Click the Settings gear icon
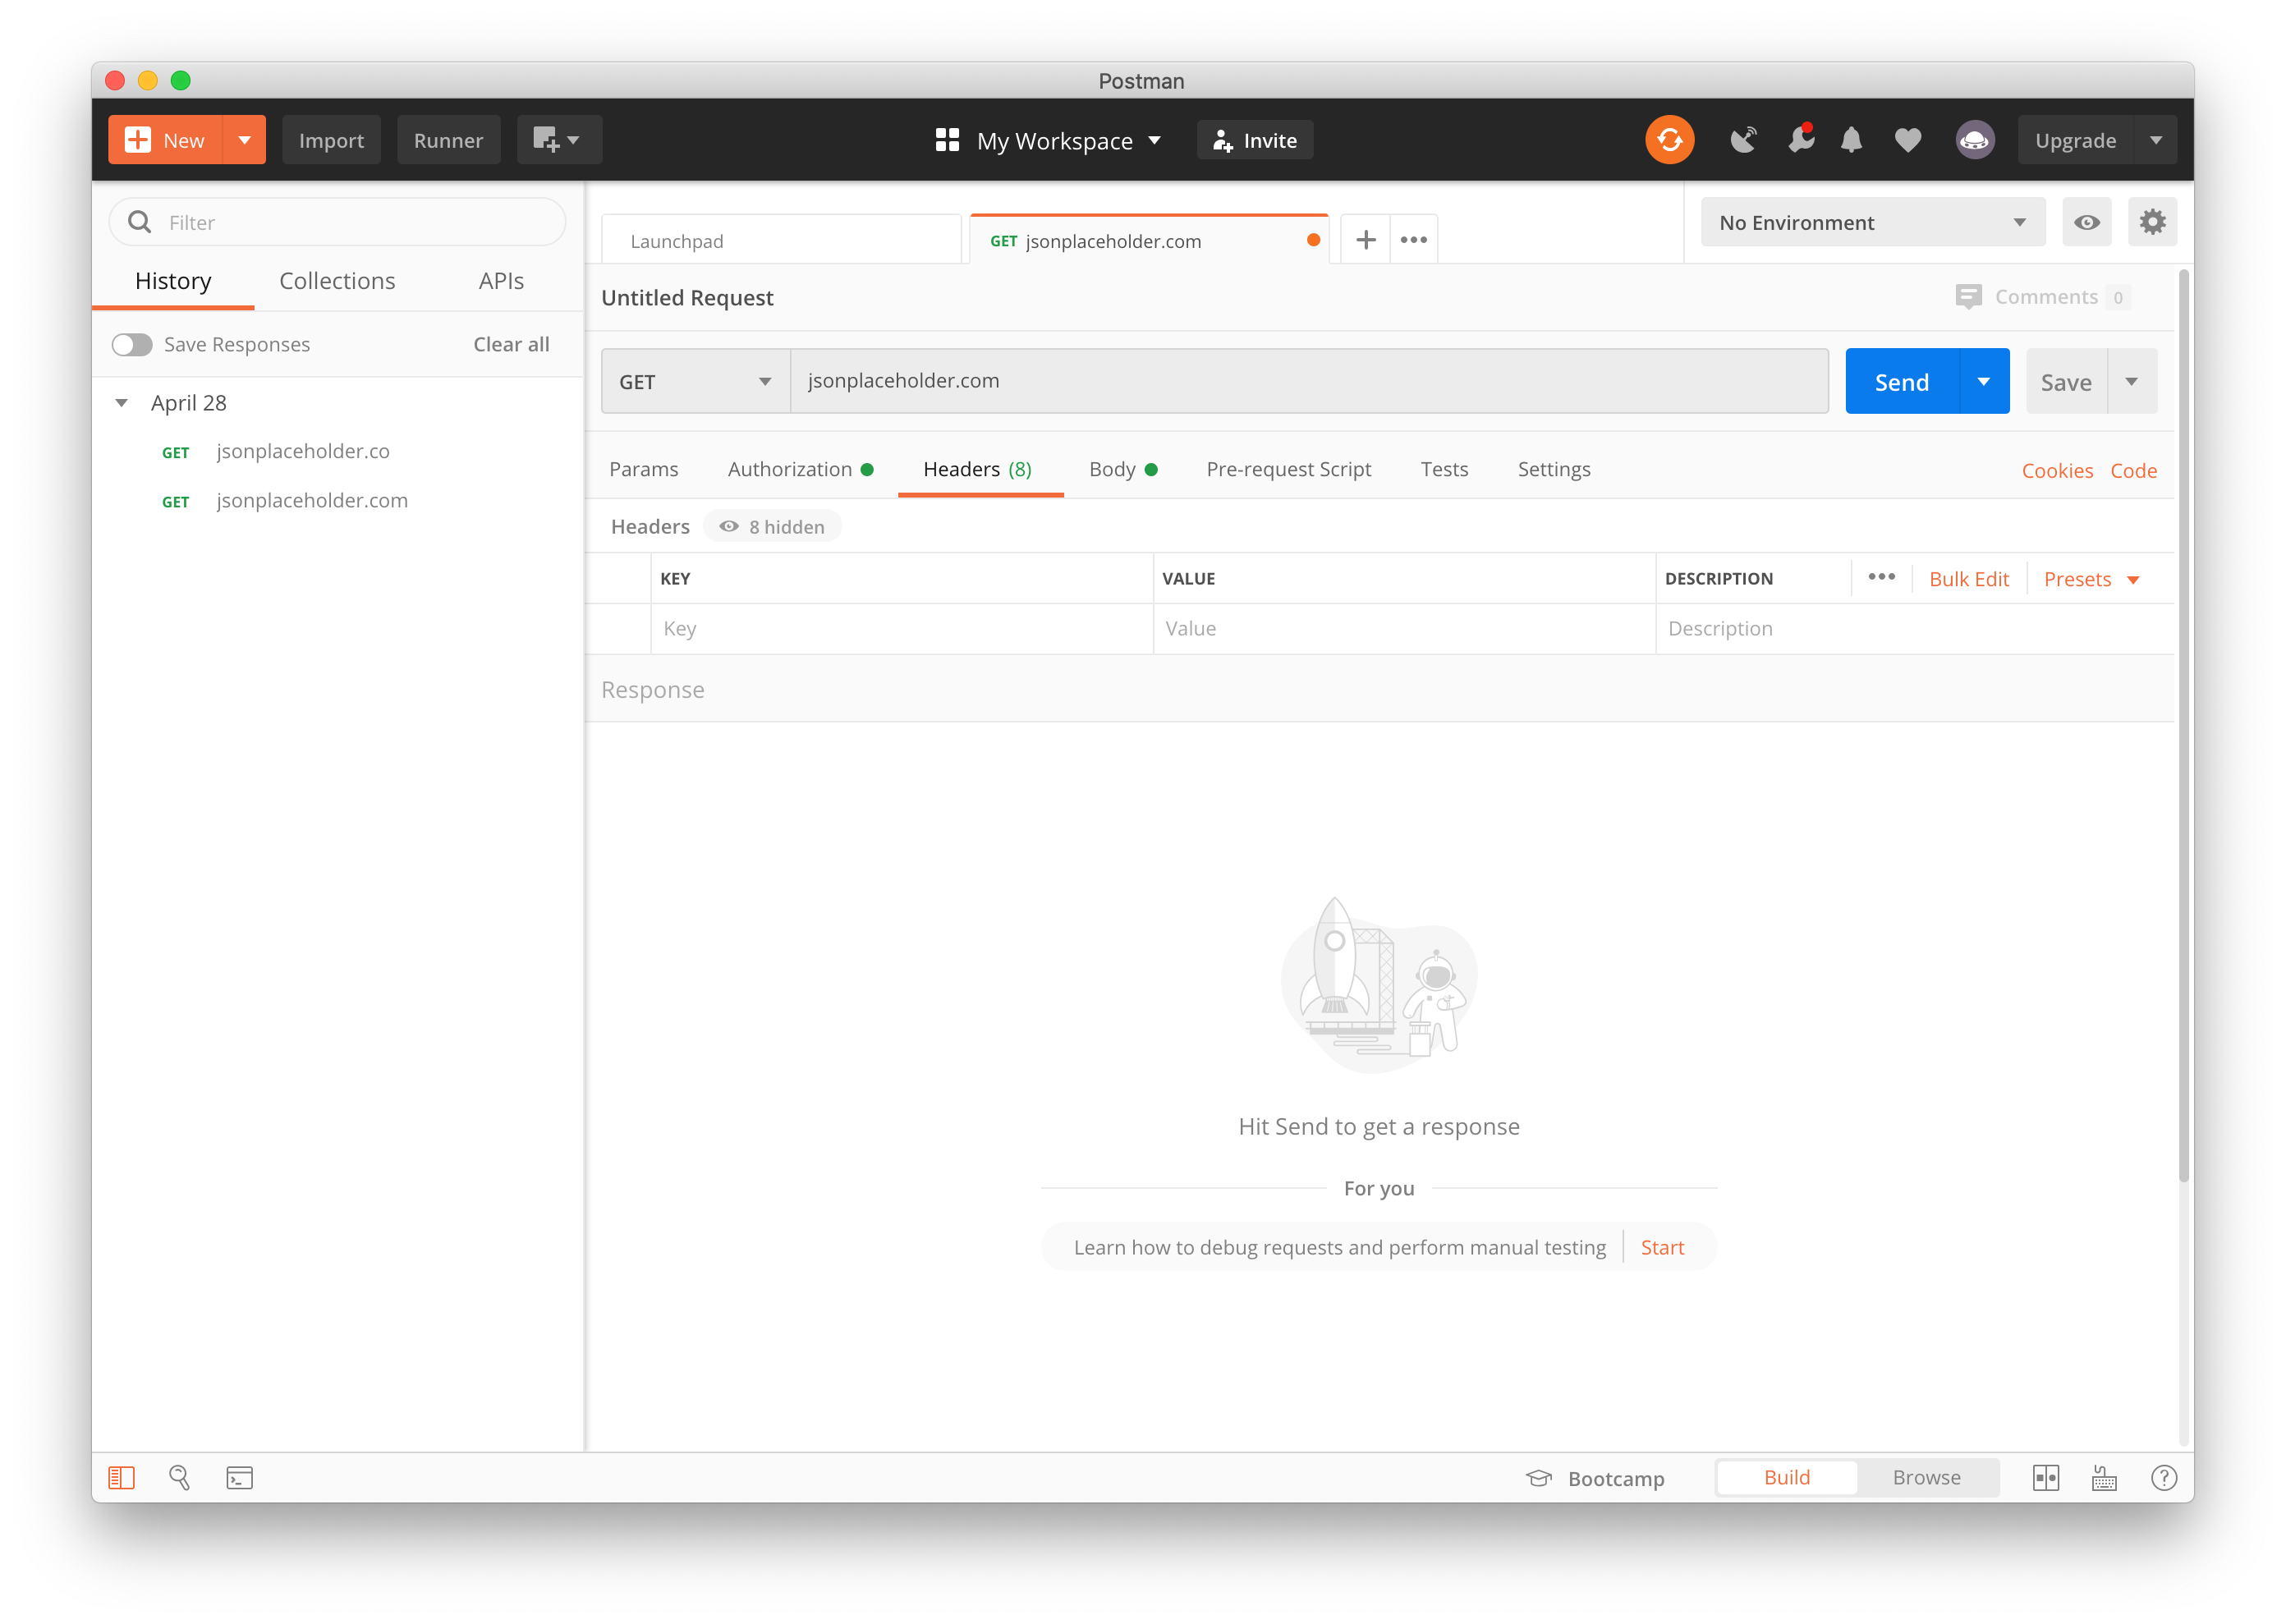This screenshot has height=1624, width=2286. (x=2151, y=222)
